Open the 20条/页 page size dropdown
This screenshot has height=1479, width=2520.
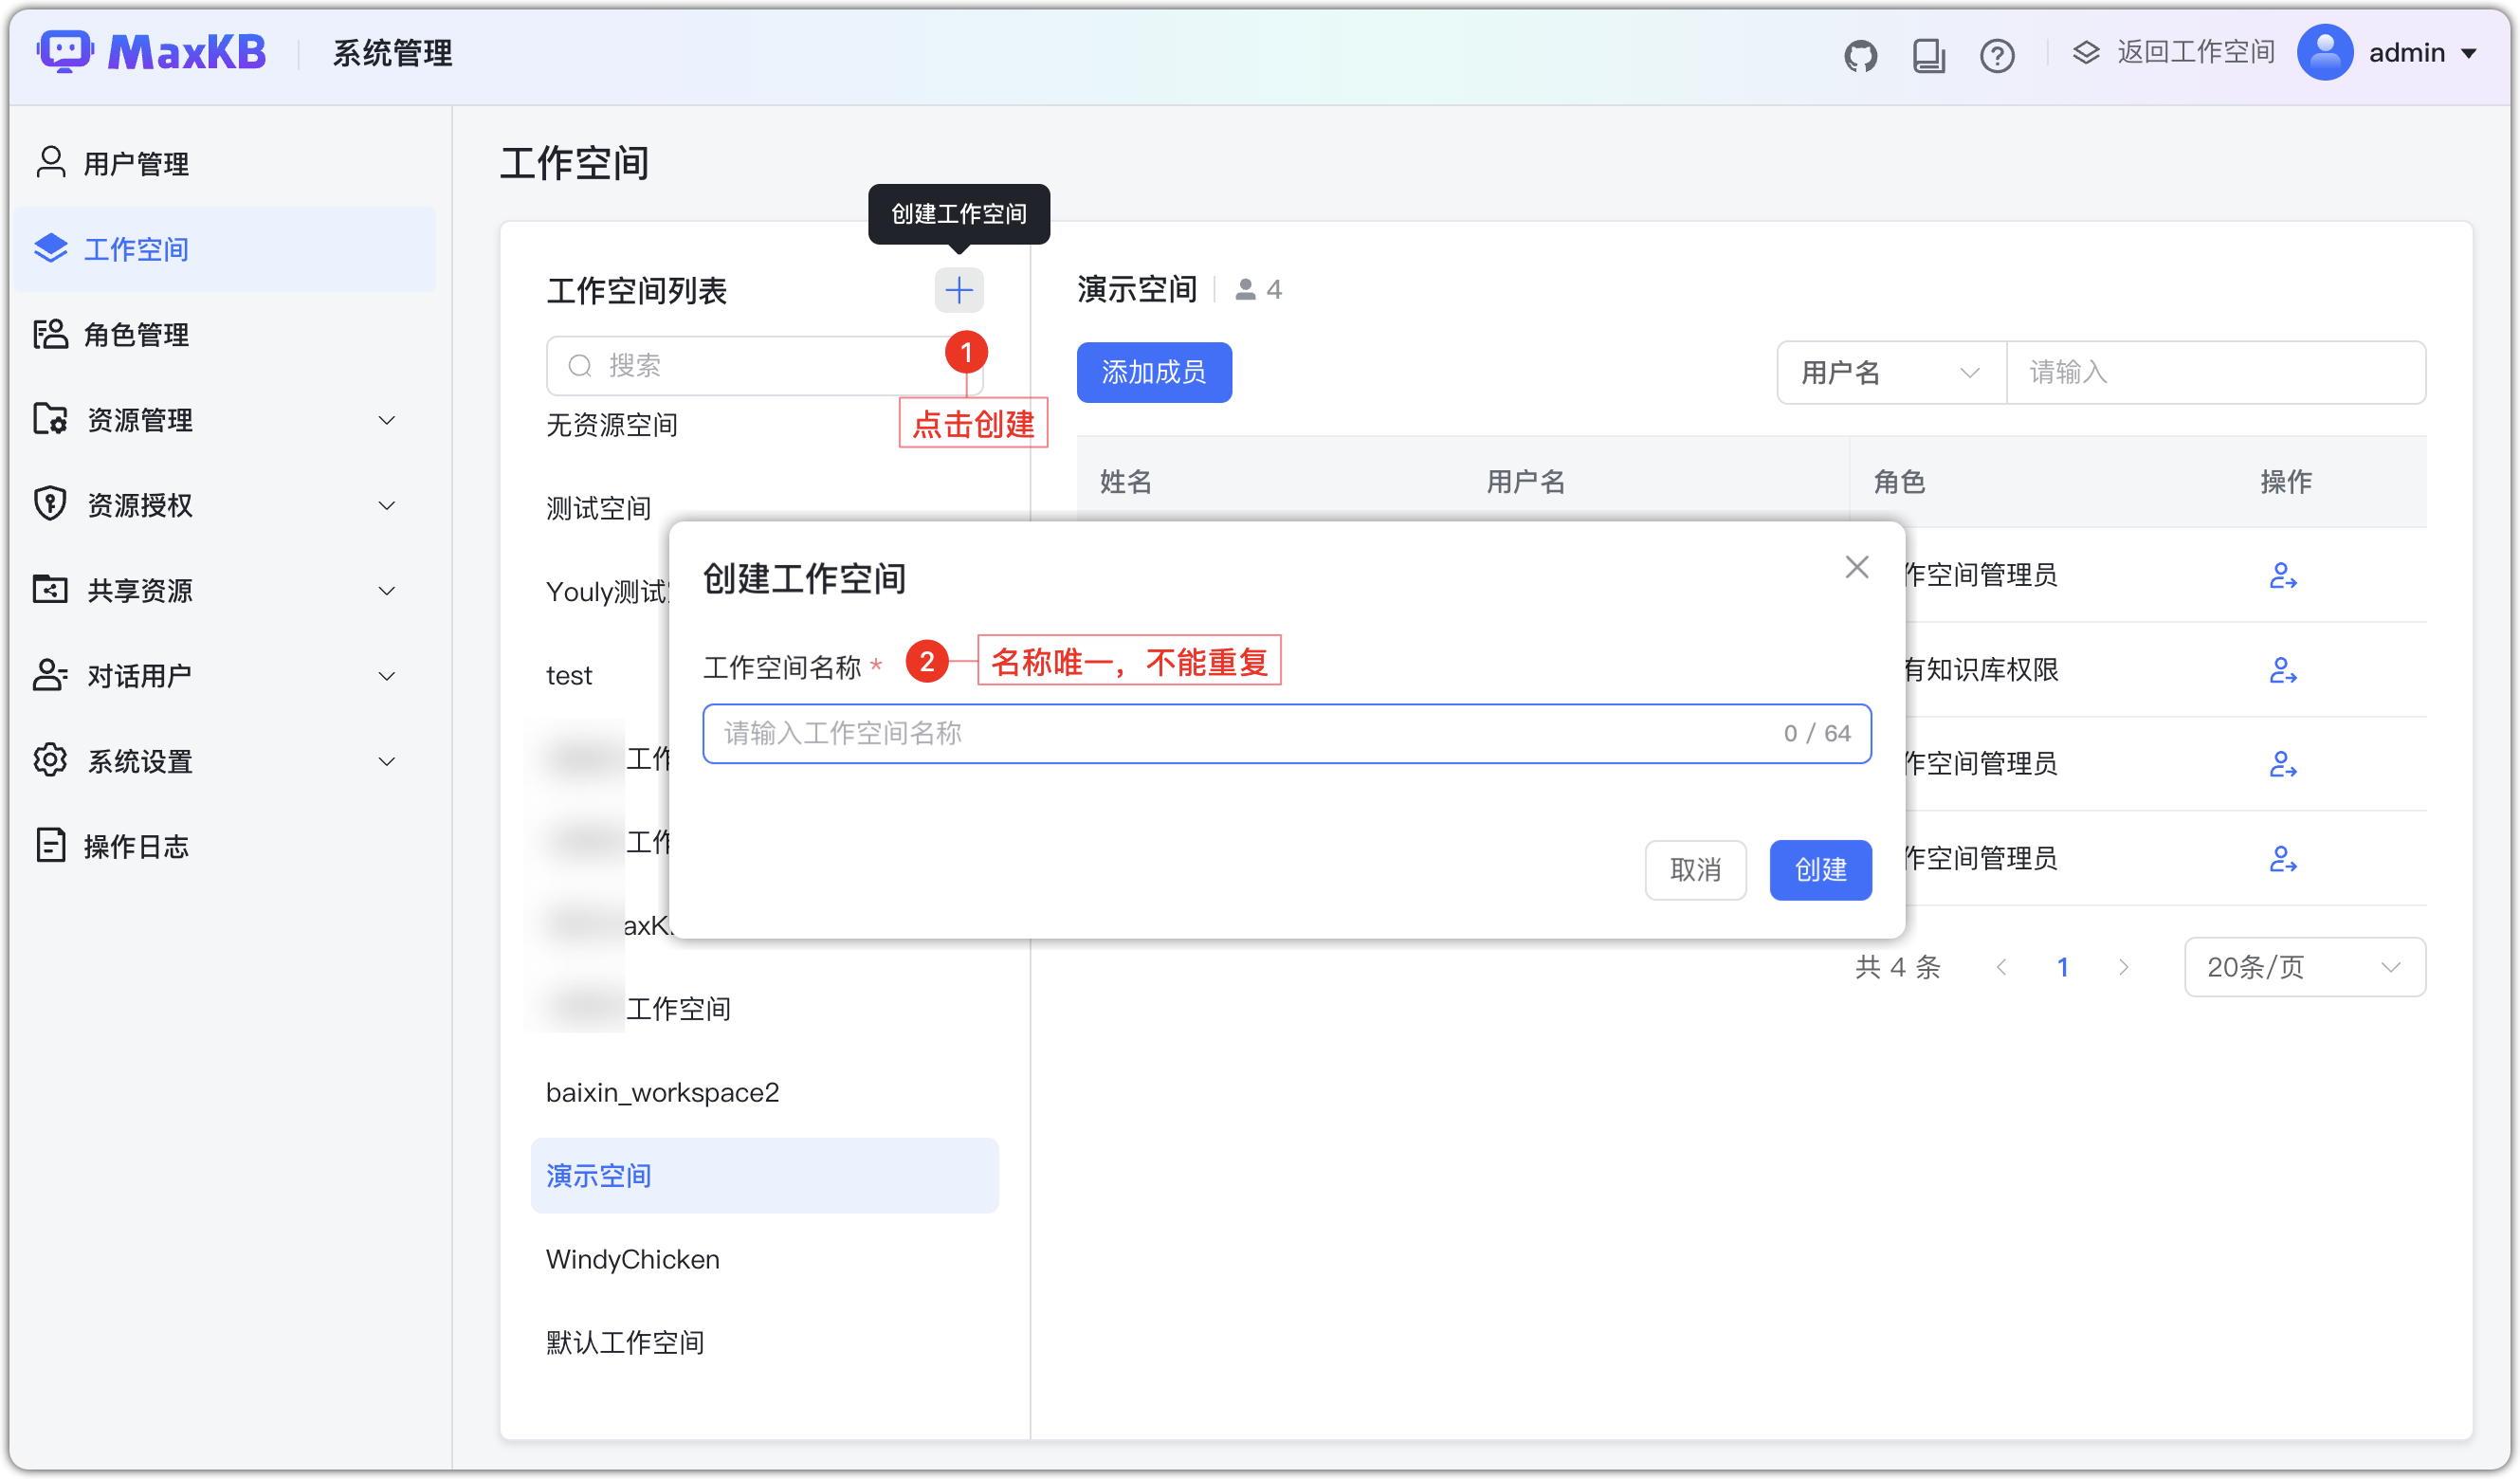tap(2304, 966)
